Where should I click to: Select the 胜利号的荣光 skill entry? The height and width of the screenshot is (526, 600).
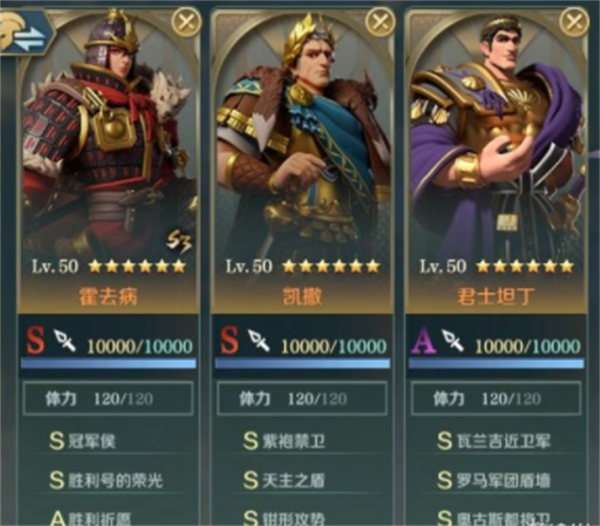106,480
